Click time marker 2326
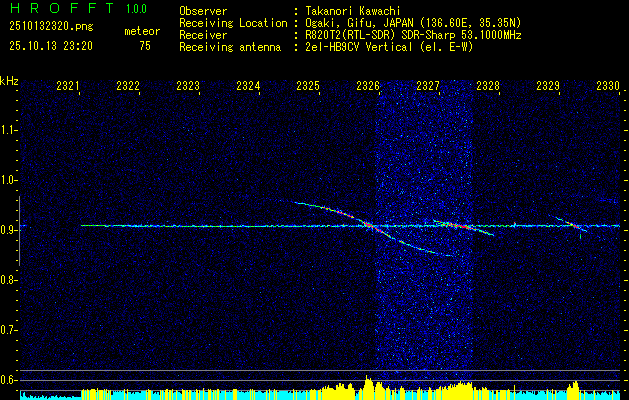Viewport: 629px width, 400px height. coord(368,86)
